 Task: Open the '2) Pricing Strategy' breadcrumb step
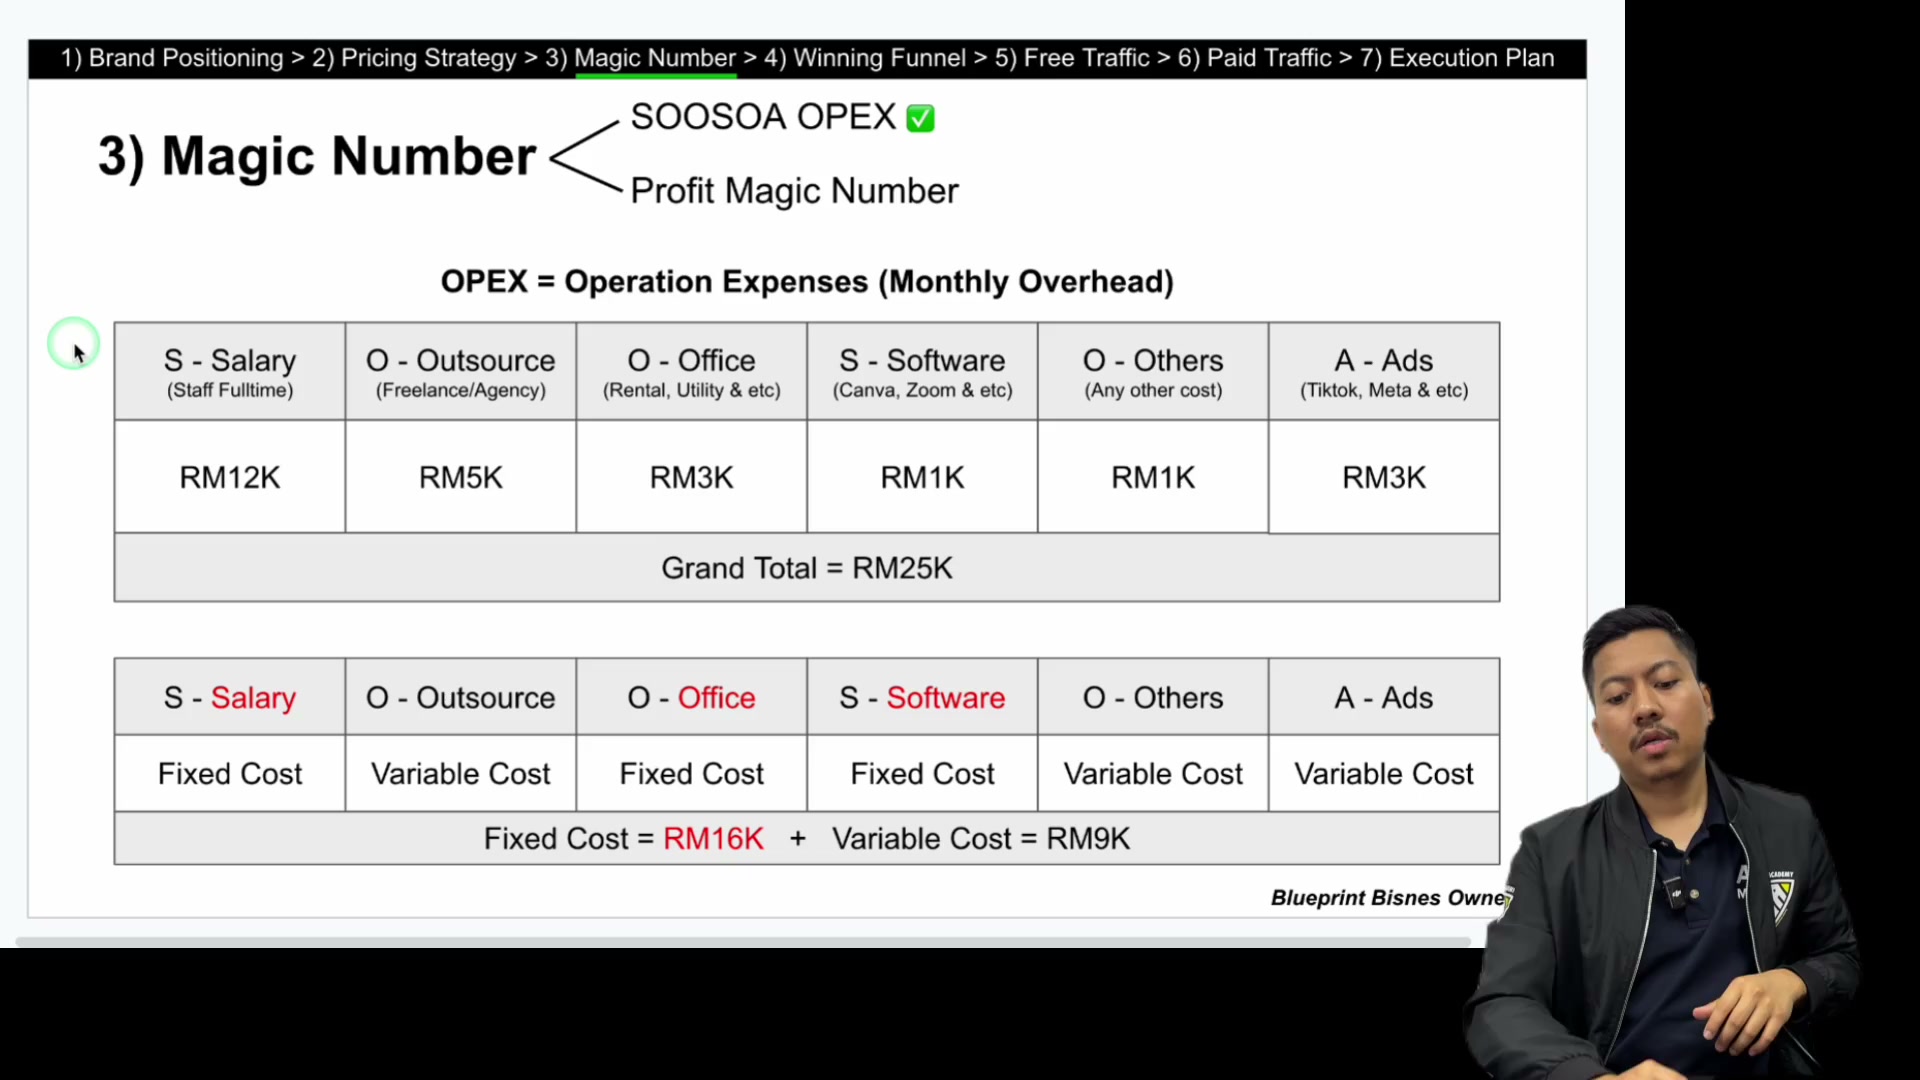tap(414, 58)
